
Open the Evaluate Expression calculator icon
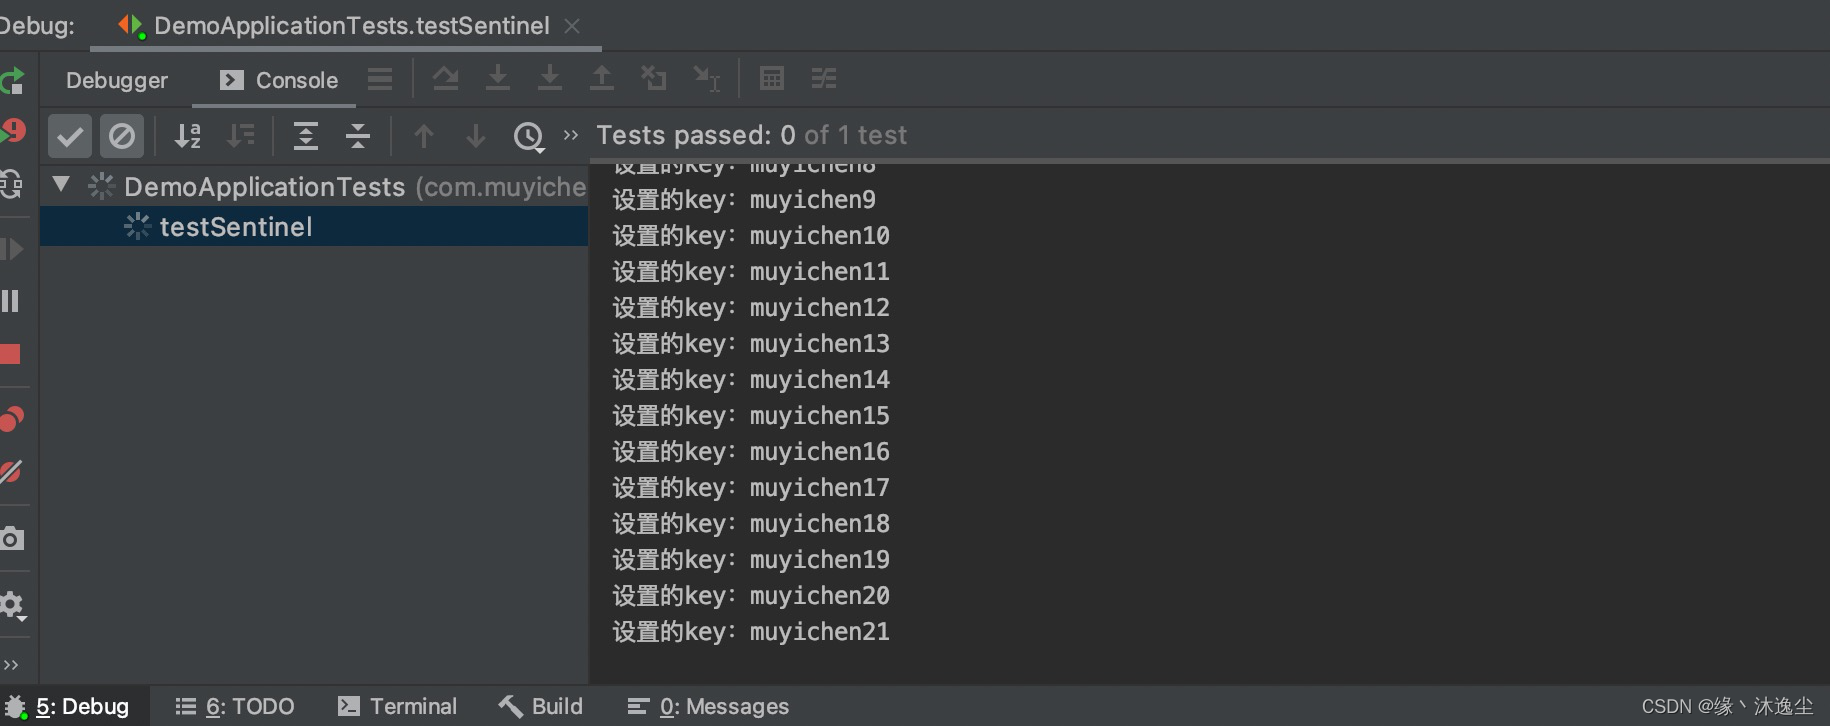(x=772, y=78)
